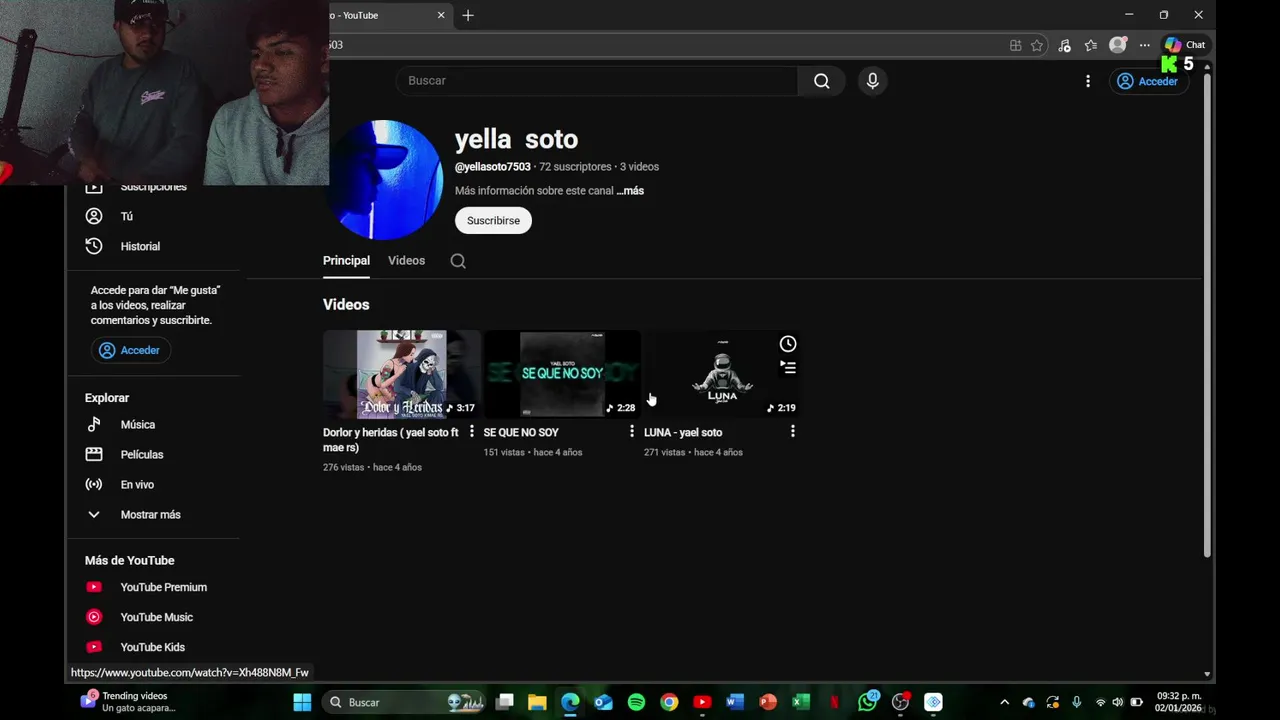Click the sidebar Acceder button
Screen dimensions: 1280x720
[130, 350]
